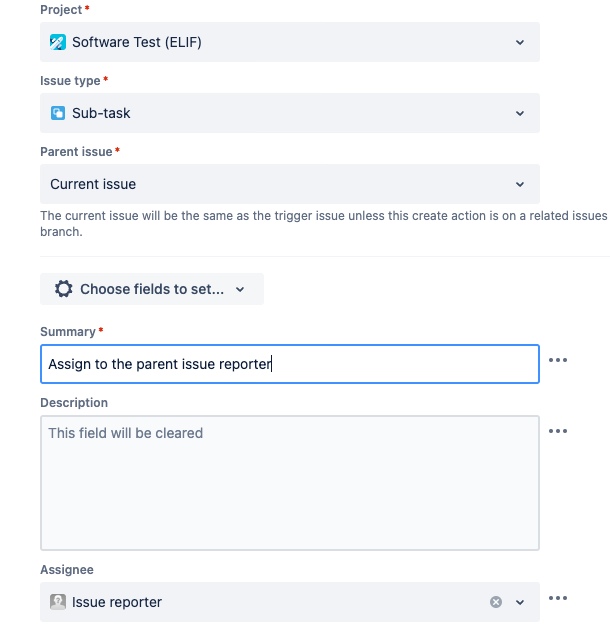Click inside the Description text area
Image resolution: width=610 pixels, height=641 pixels.
click(x=290, y=483)
